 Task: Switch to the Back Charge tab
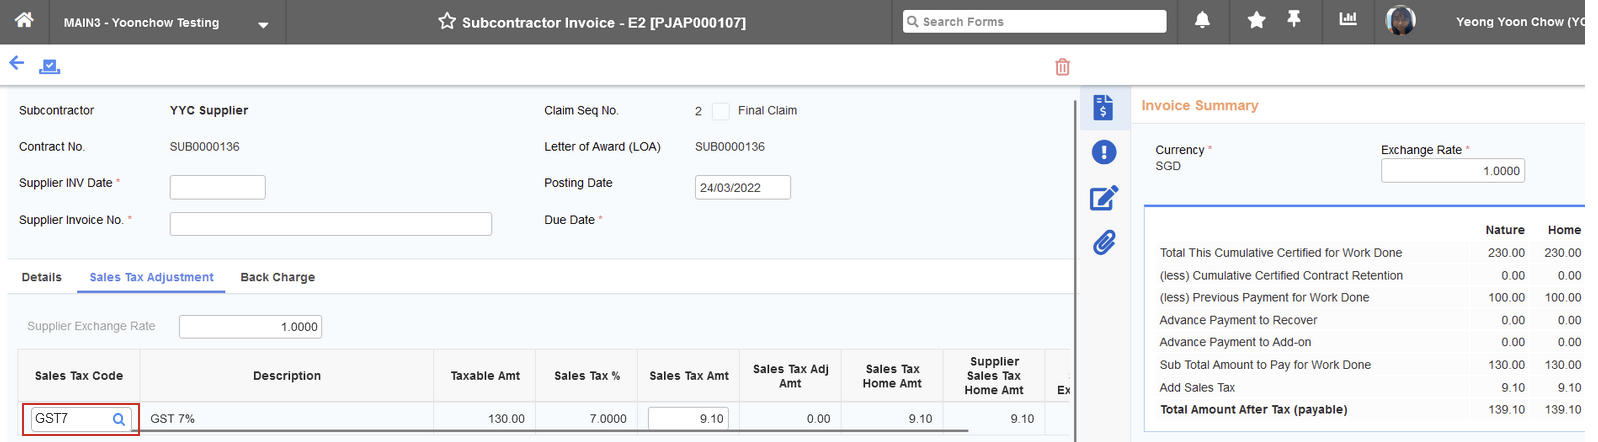(x=277, y=278)
